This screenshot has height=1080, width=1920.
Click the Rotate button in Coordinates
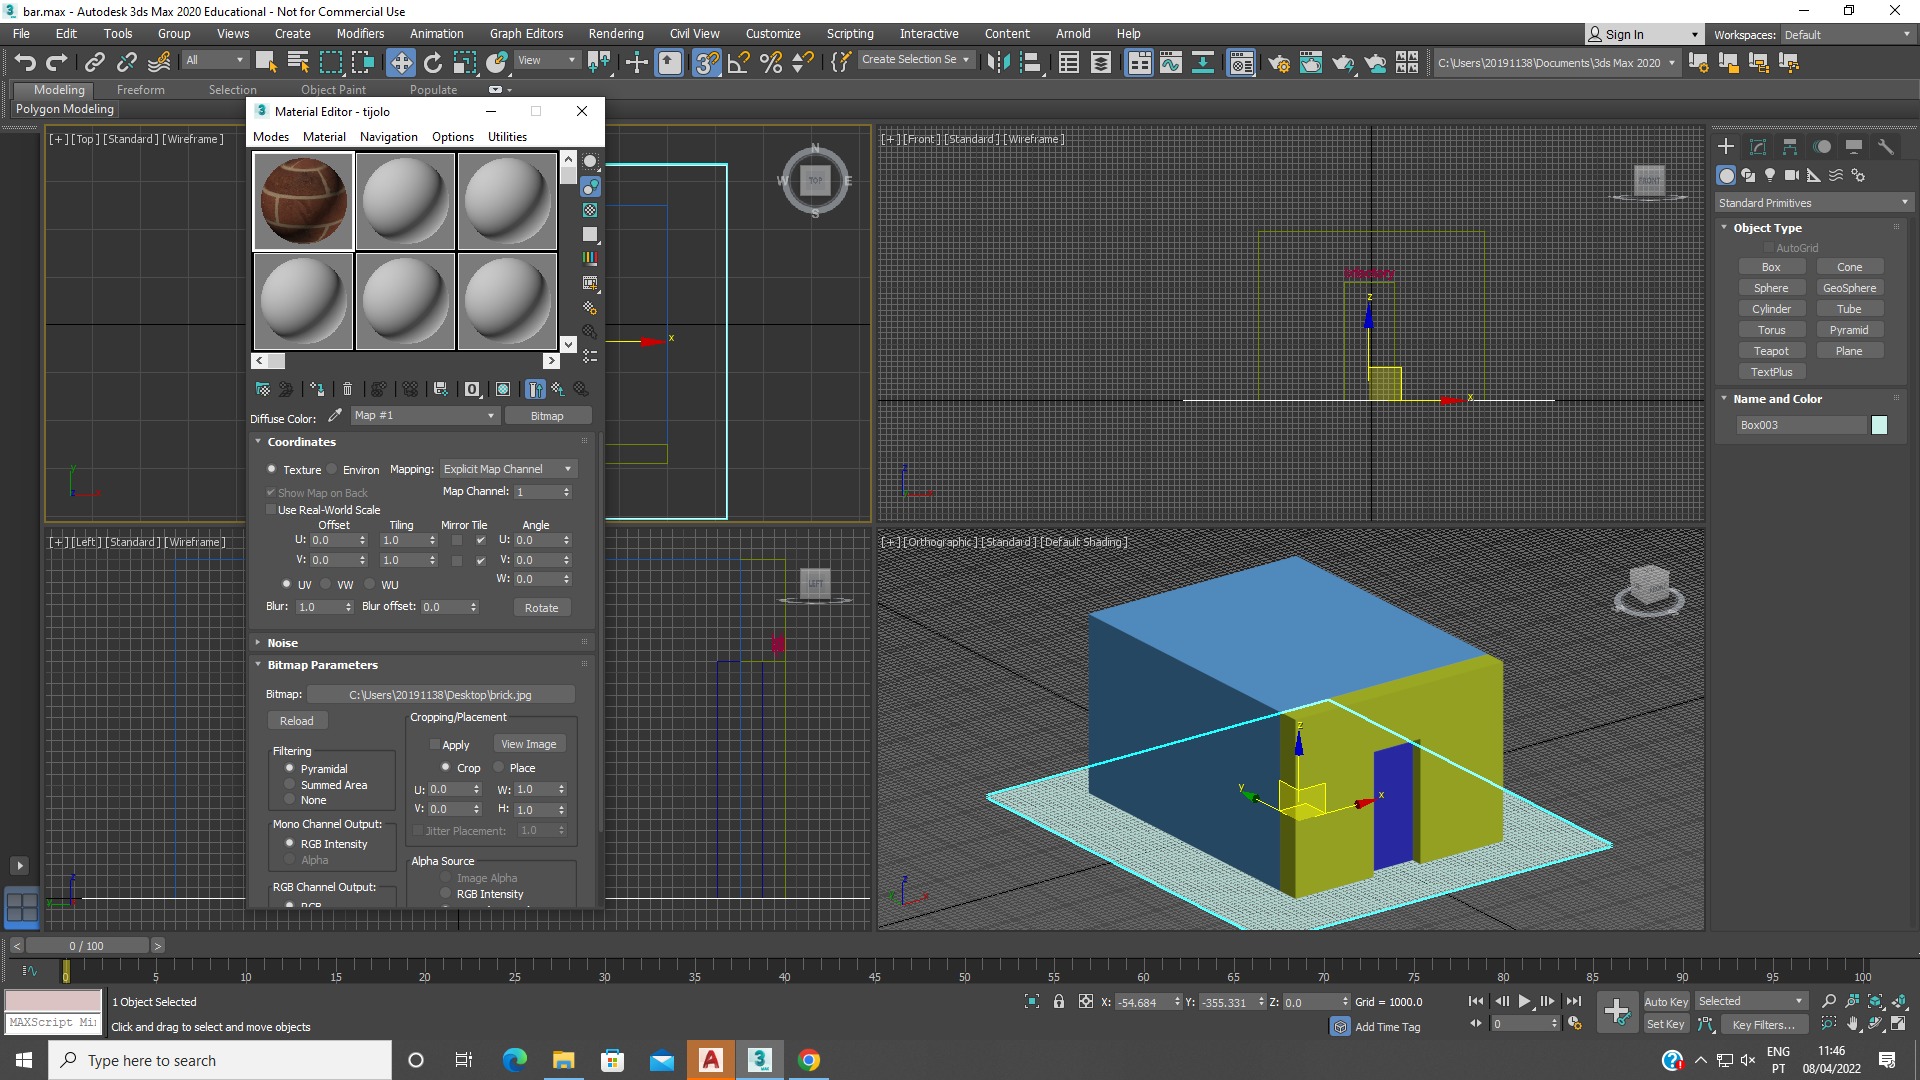coord(541,608)
